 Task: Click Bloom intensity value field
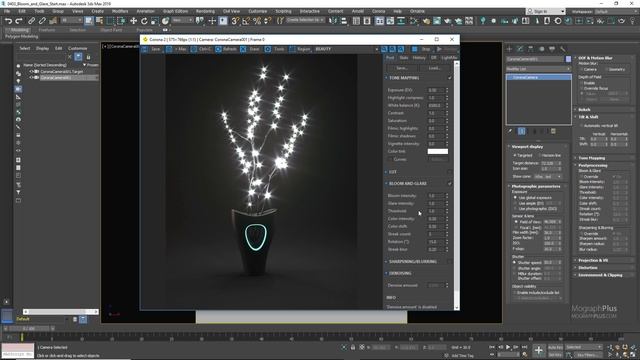point(436,196)
